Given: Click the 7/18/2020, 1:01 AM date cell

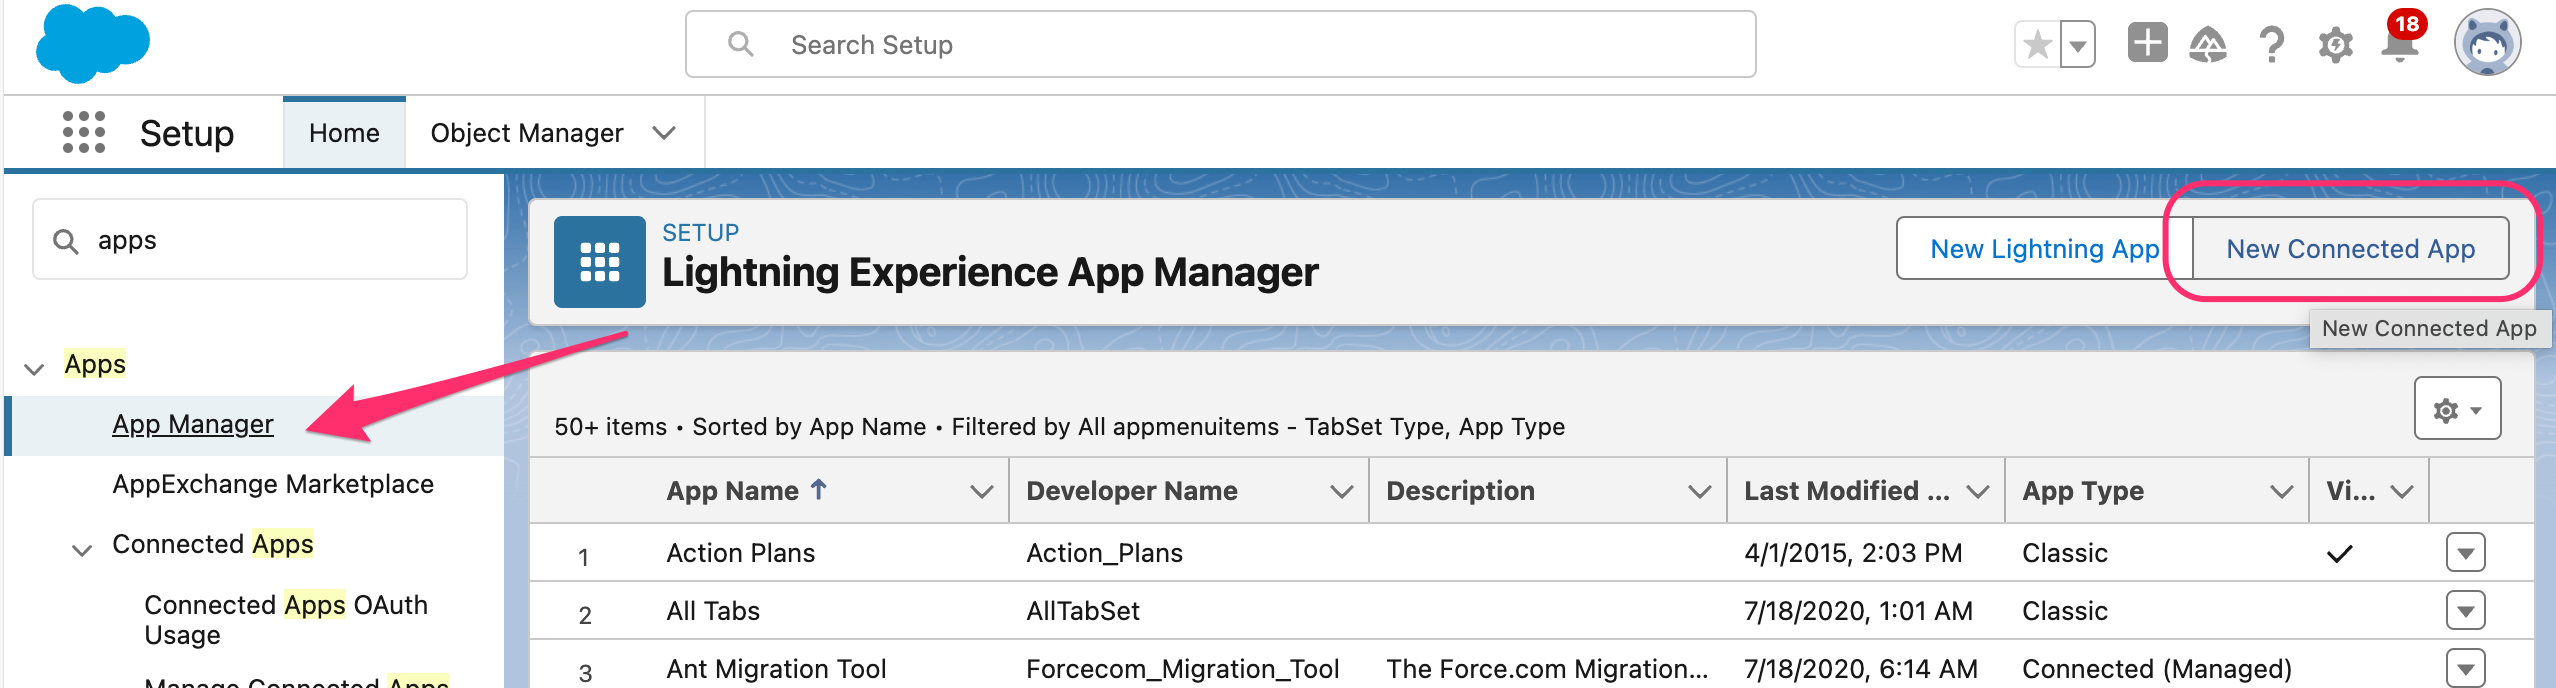Looking at the screenshot, I should click(1858, 610).
